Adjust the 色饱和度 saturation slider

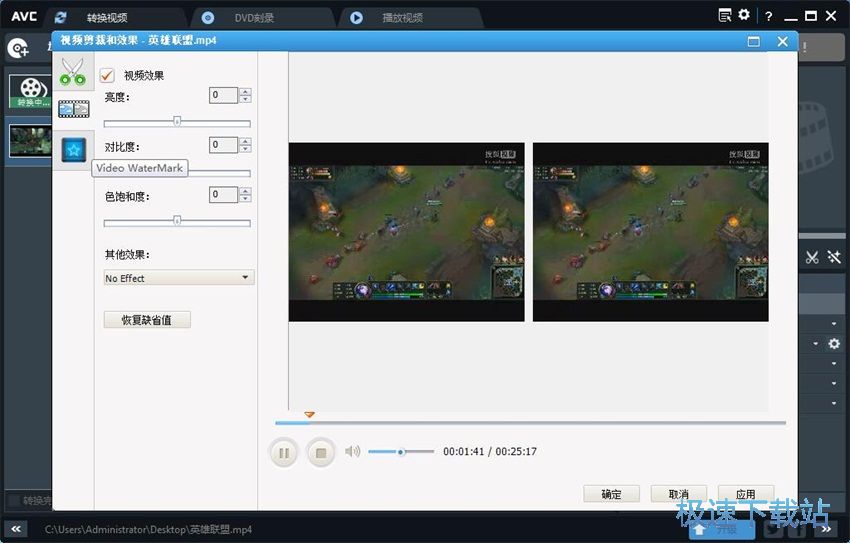pyautogui.click(x=177, y=222)
